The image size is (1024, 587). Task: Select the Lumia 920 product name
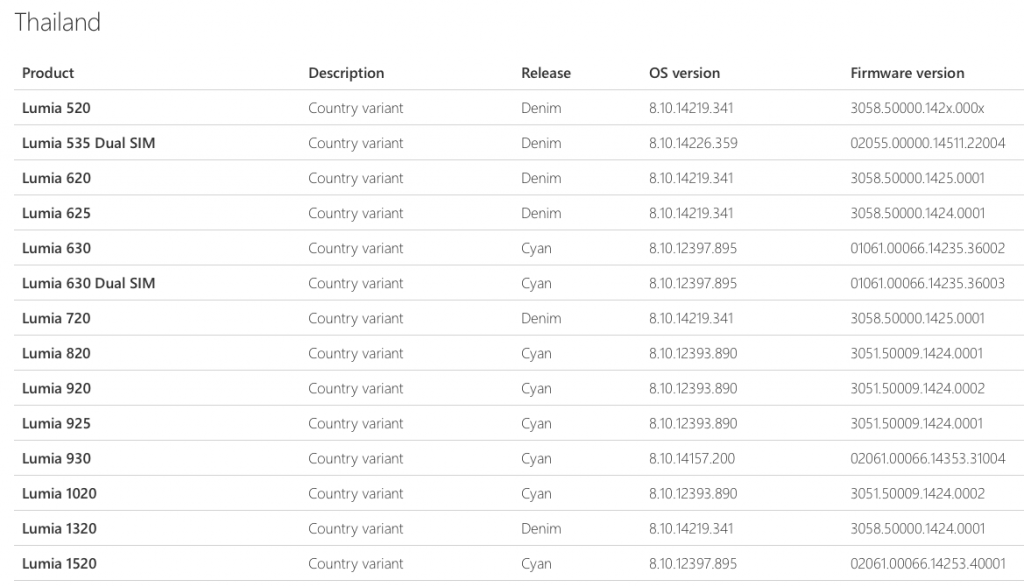point(56,389)
